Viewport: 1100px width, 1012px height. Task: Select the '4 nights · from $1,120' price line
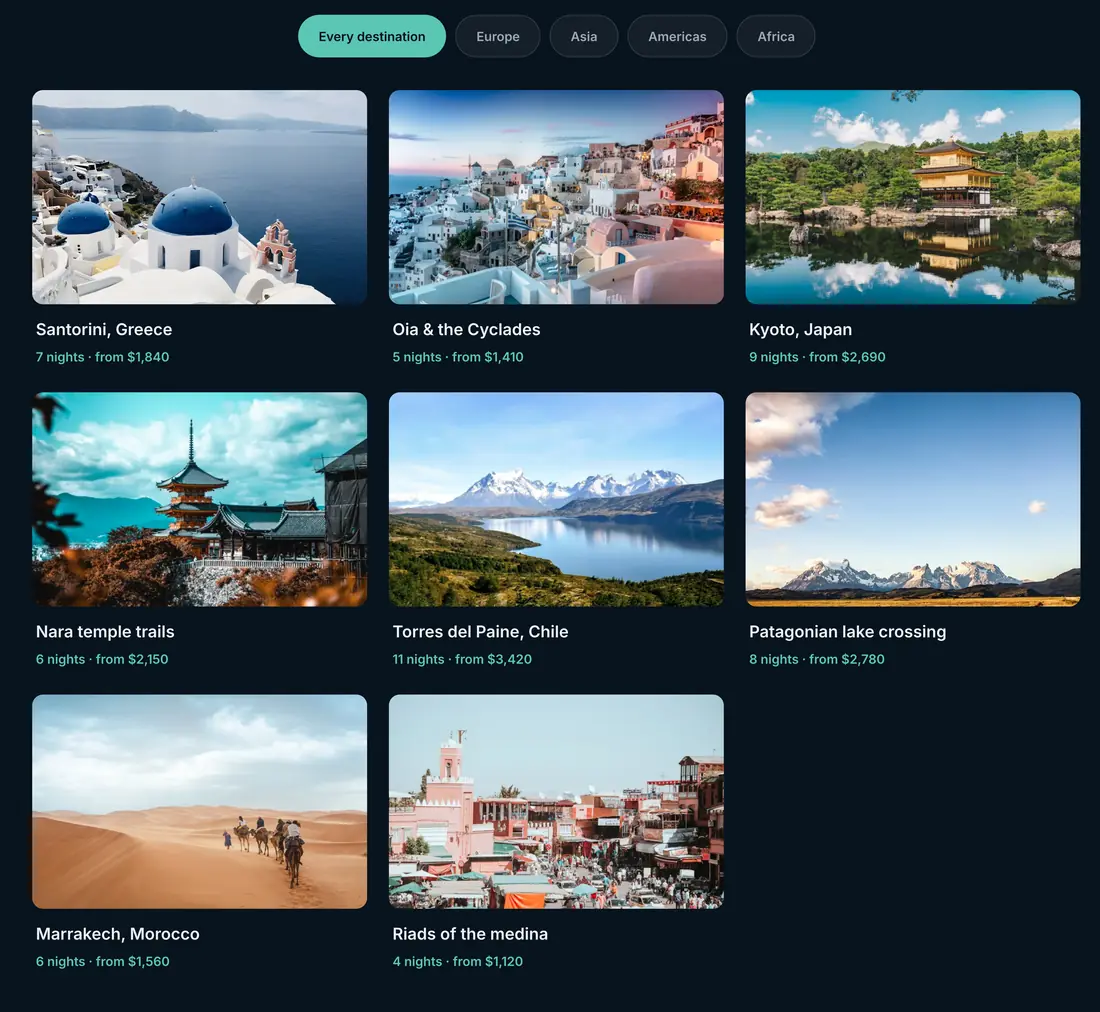pyautogui.click(x=458, y=962)
